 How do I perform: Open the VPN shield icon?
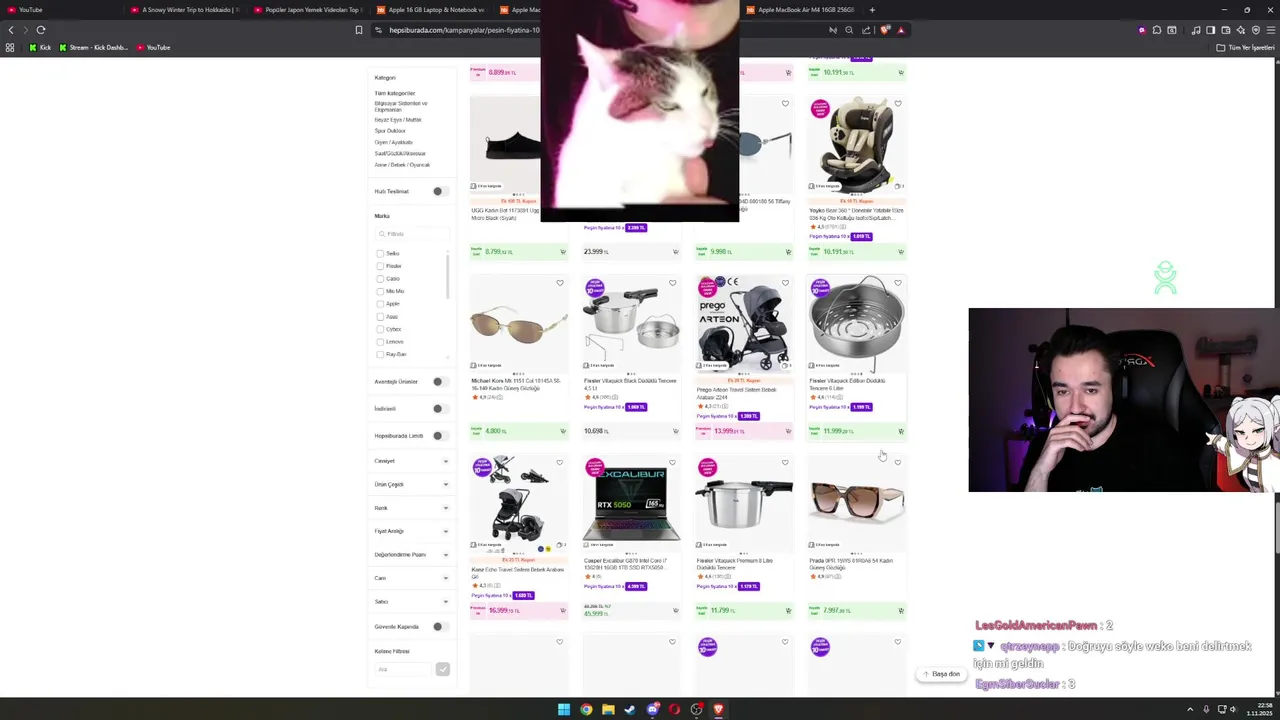1254,30
